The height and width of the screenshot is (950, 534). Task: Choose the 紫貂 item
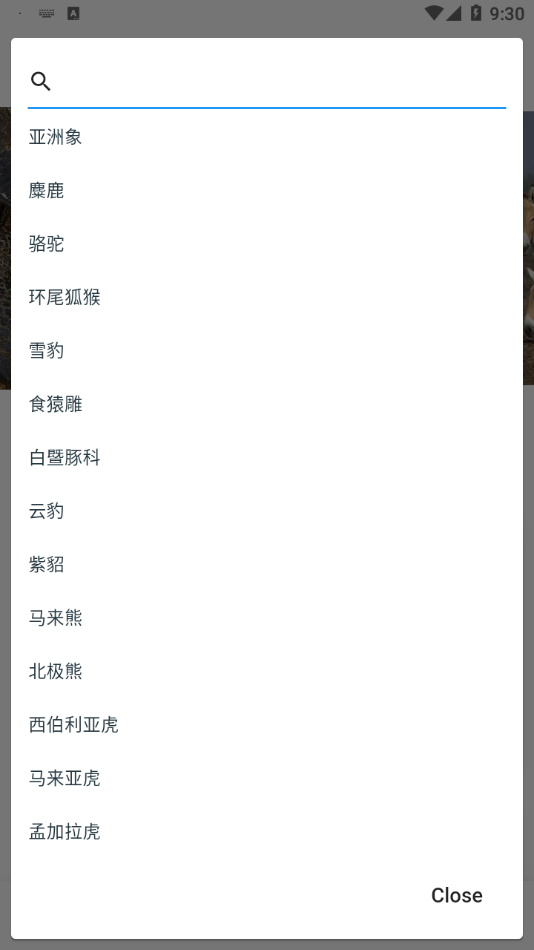[x=267, y=564]
